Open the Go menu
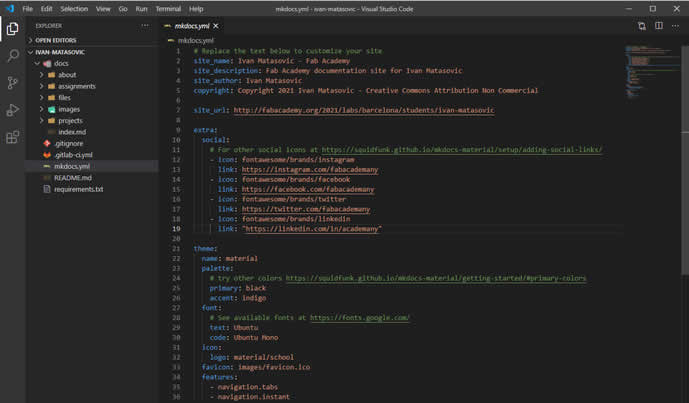 click(123, 9)
